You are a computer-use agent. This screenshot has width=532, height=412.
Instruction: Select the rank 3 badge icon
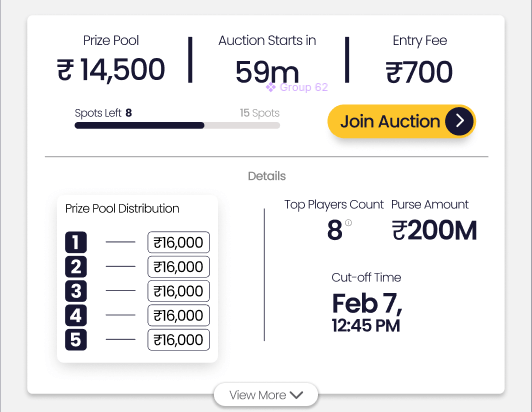[x=76, y=291]
